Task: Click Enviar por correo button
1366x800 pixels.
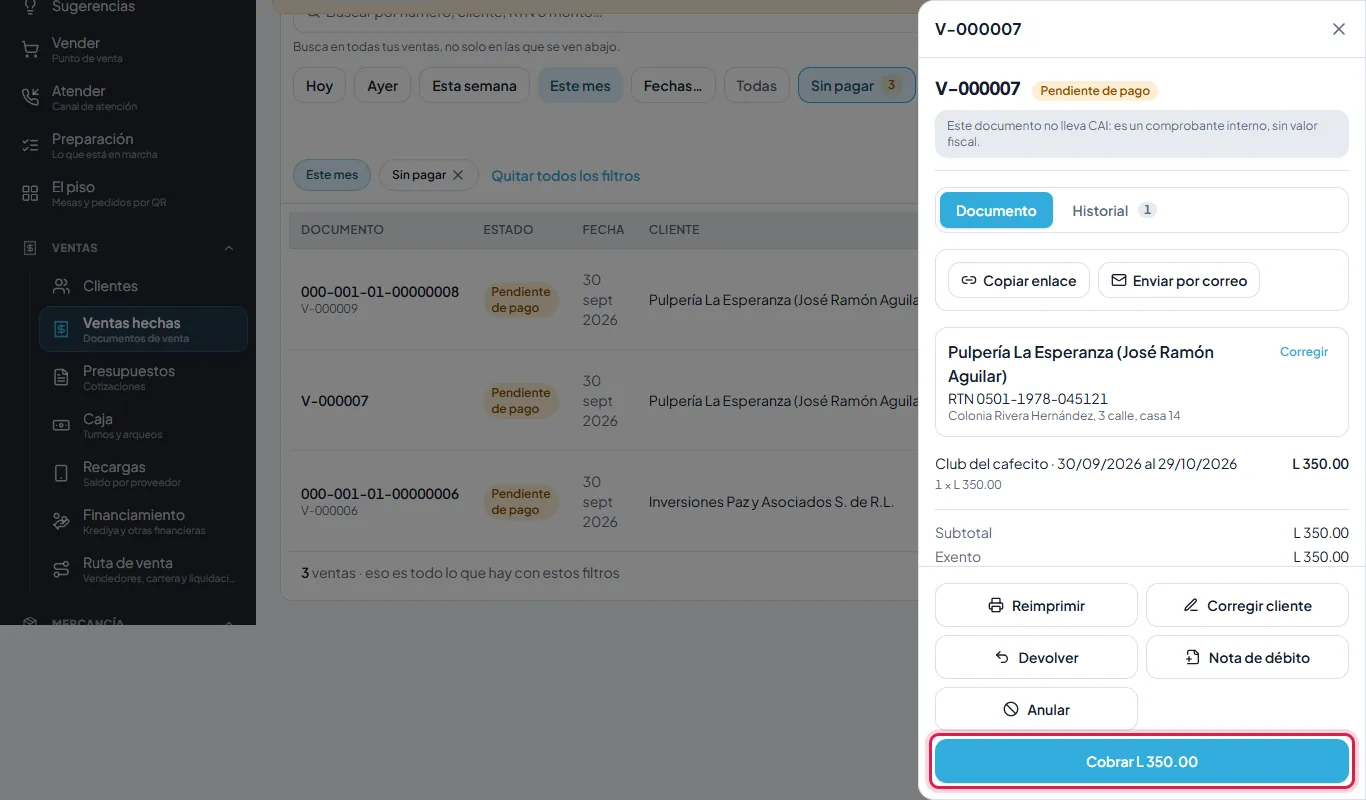Action: point(1179,281)
